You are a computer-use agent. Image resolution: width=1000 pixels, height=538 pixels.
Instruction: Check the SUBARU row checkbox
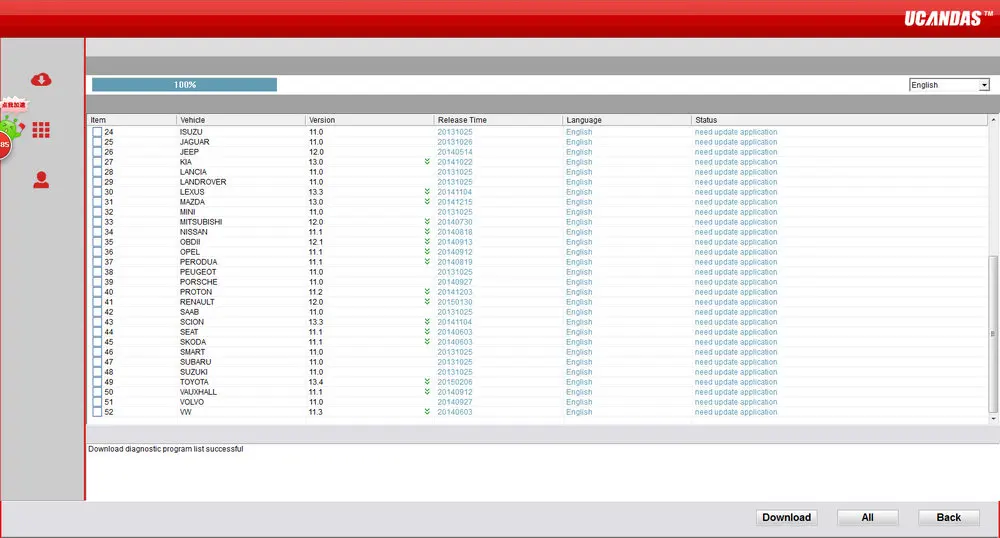[x=97, y=362]
